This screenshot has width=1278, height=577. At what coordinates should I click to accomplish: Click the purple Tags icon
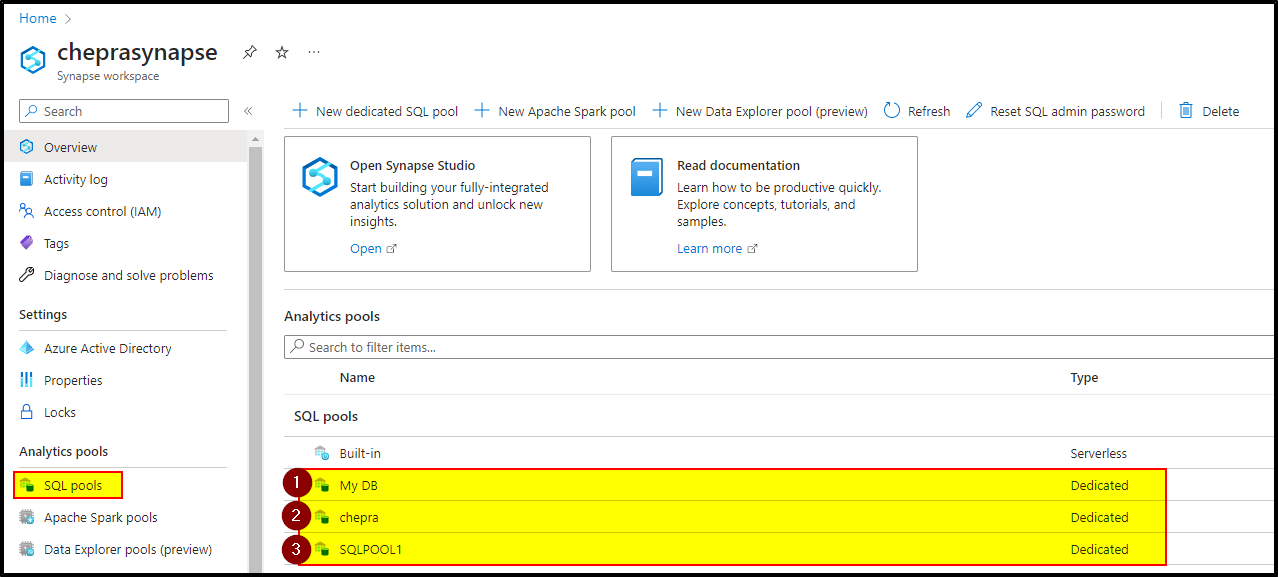pos(27,243)
